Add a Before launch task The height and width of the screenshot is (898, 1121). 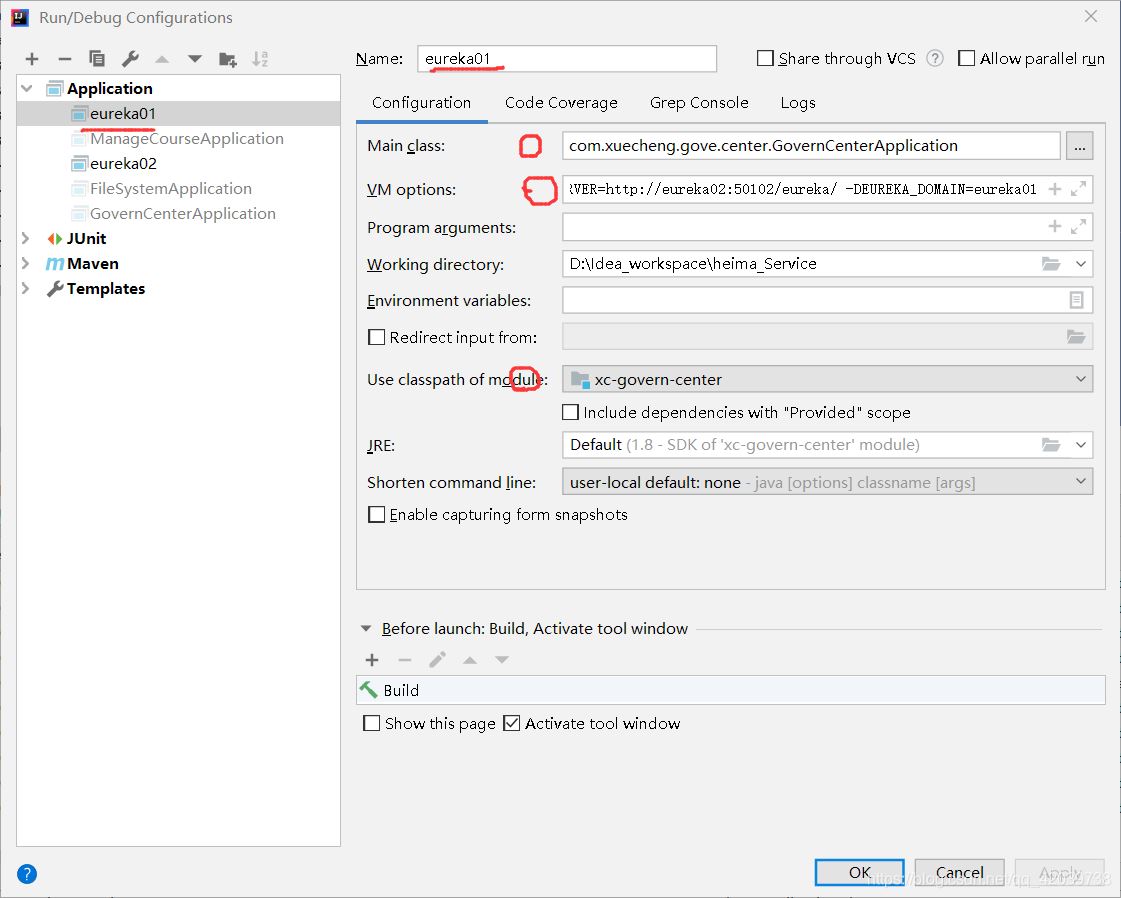click(x=372, y=660)
